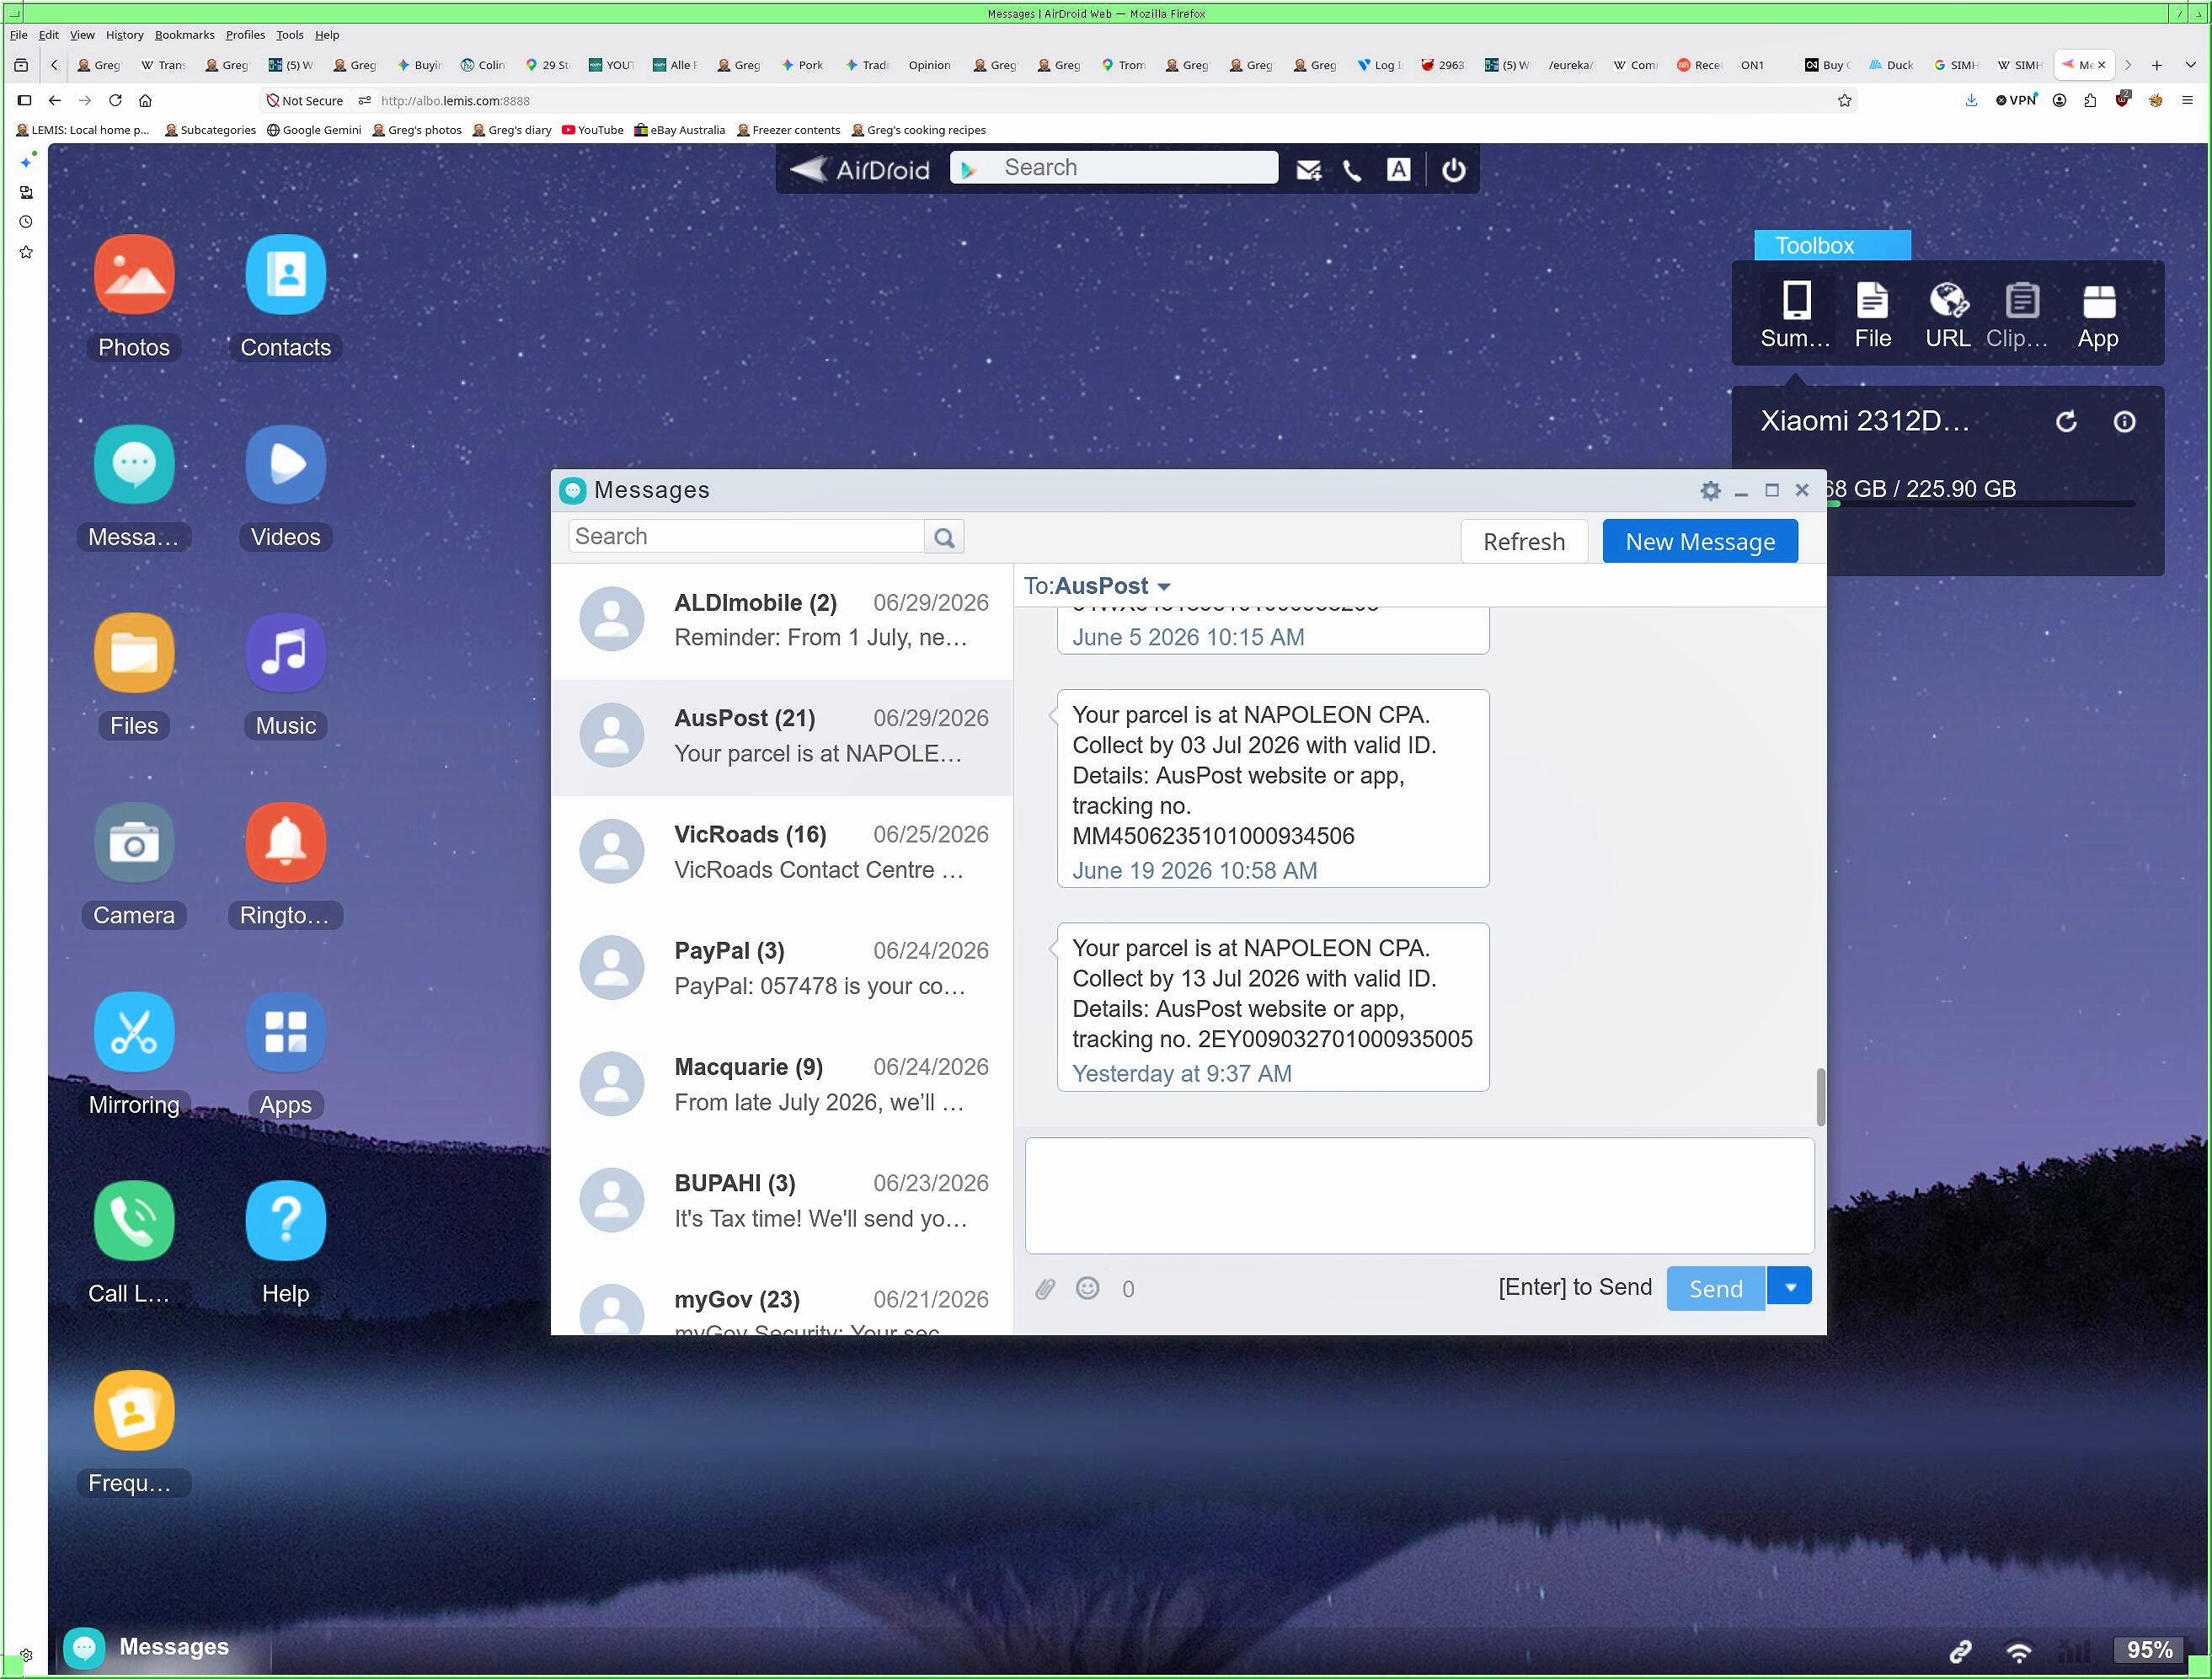This screenshot has width=2212, height=1679.
Task: Open Firefox list all tabs dropdown
Action: 2190,65
